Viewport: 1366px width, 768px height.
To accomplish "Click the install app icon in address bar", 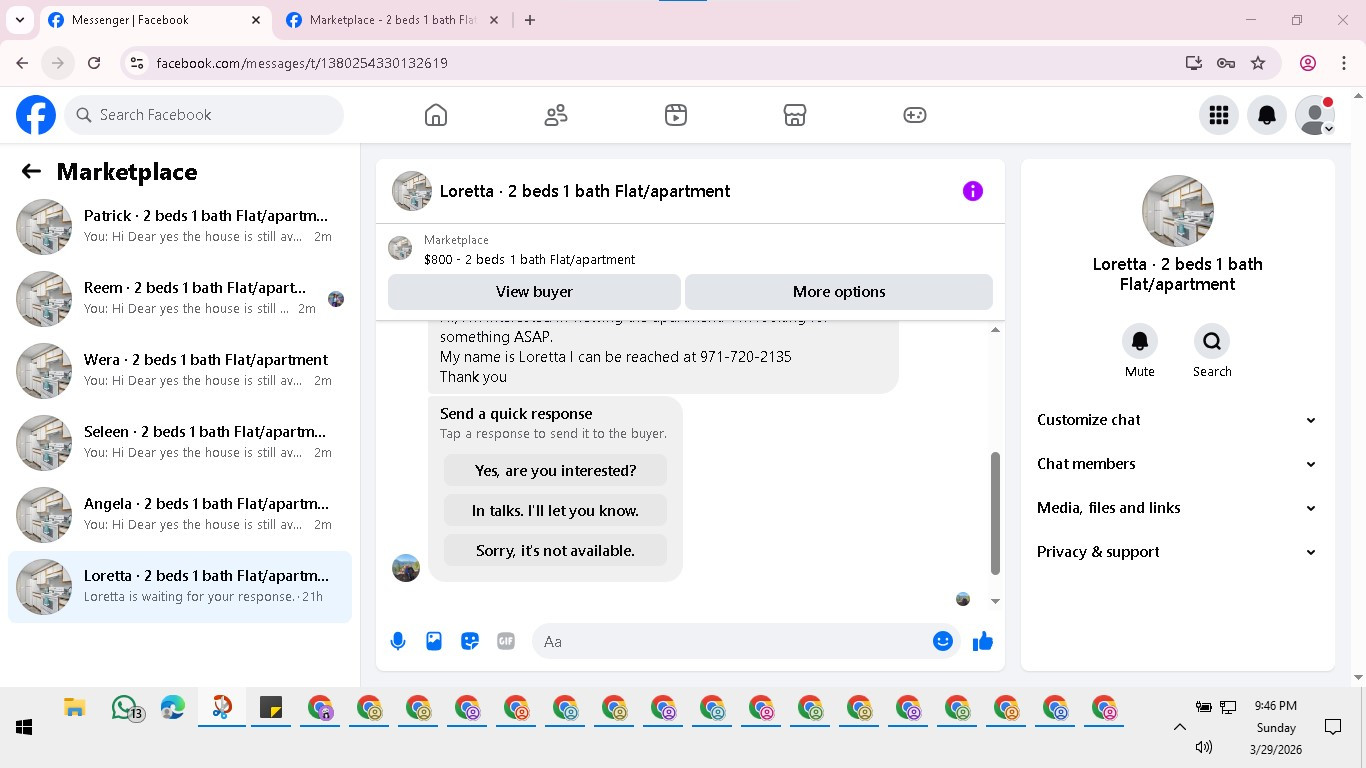I will point(1193,63).
